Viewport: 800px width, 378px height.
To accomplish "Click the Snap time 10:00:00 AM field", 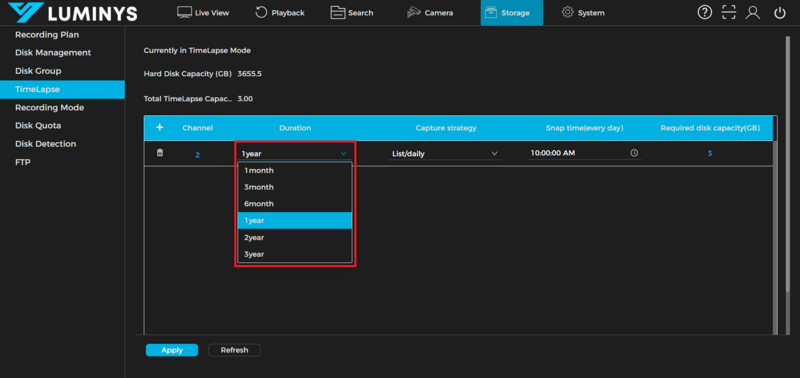I will click(584, 153).
